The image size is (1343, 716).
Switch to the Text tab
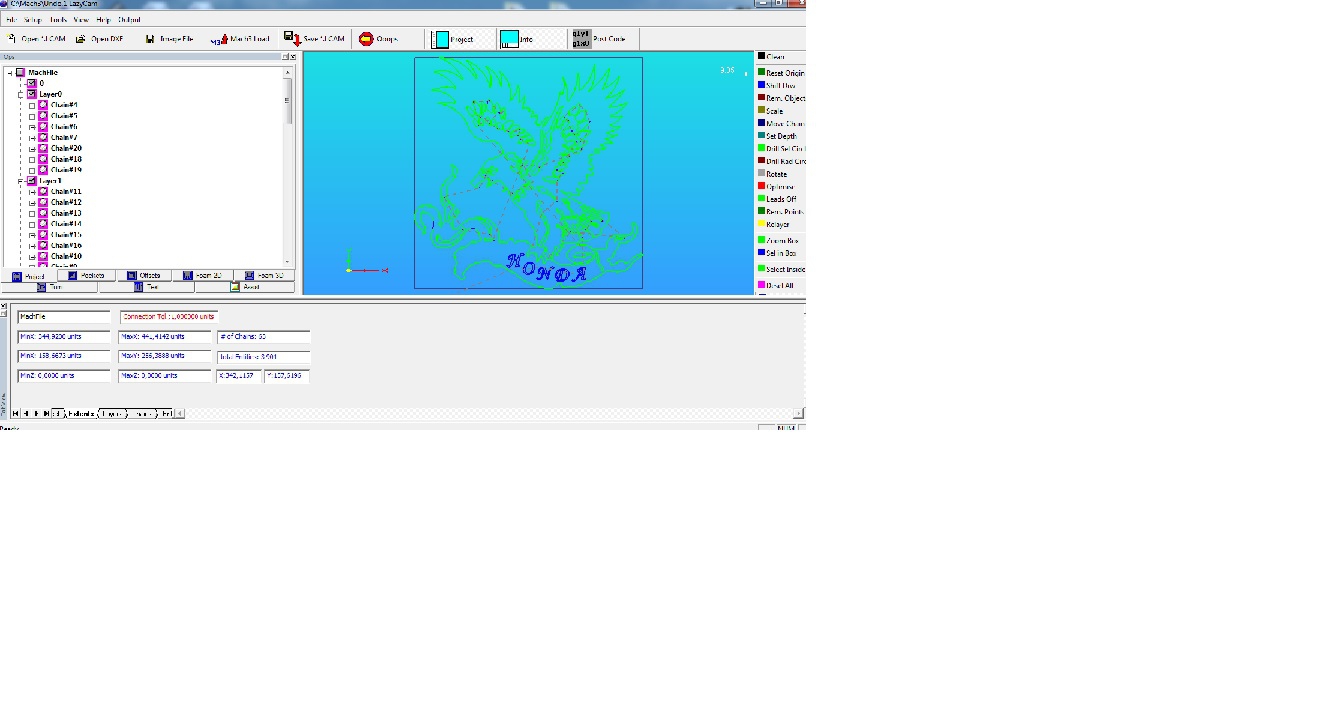(x=147, y=287)
